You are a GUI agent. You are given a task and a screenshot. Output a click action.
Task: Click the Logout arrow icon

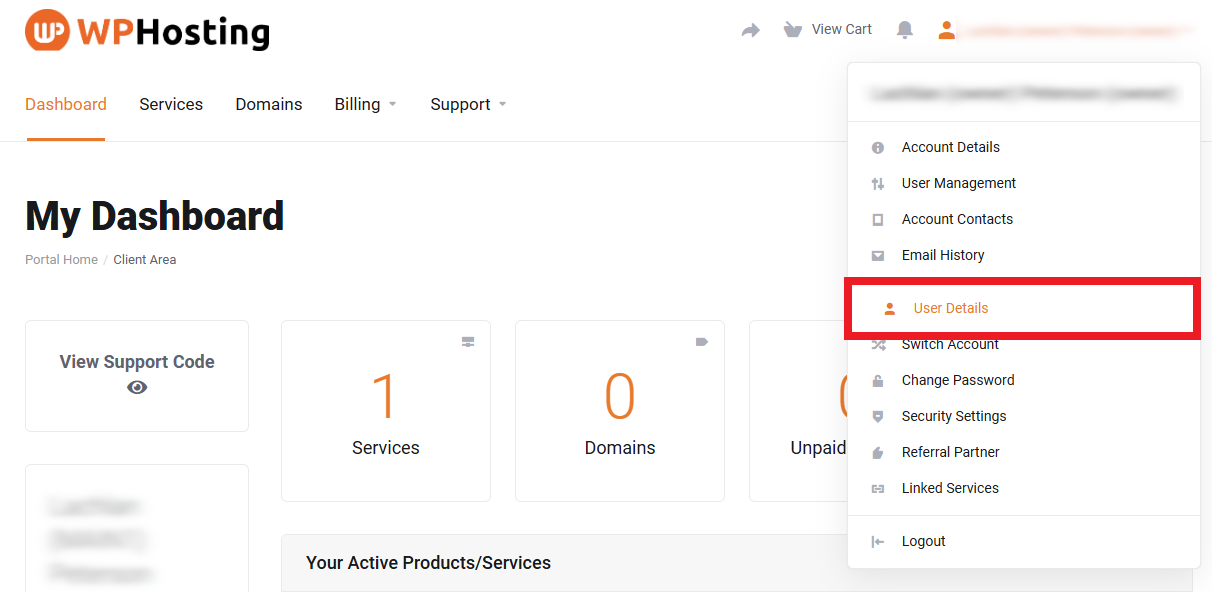click(878, 541)
